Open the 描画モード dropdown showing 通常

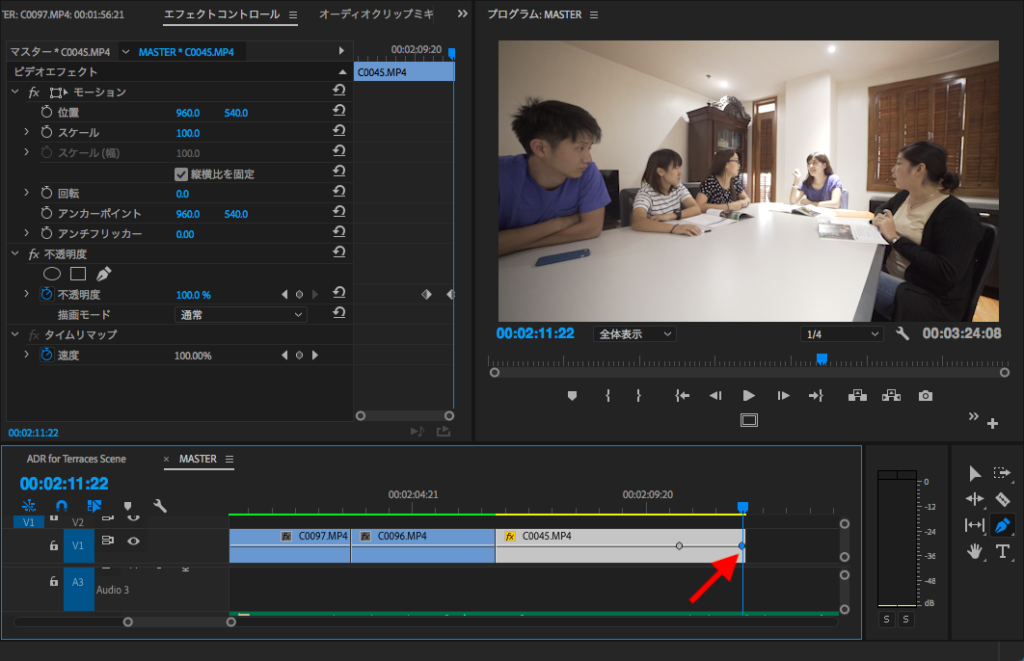pyautogui.click(x=239, y=315)
